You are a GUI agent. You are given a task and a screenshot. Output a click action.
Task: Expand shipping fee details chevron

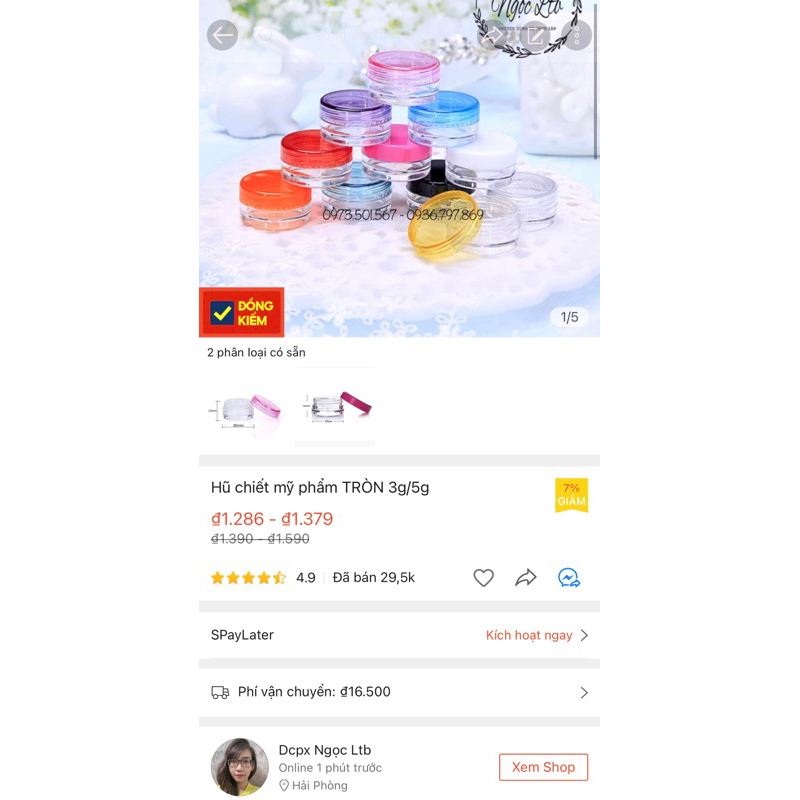click(585, 692)
